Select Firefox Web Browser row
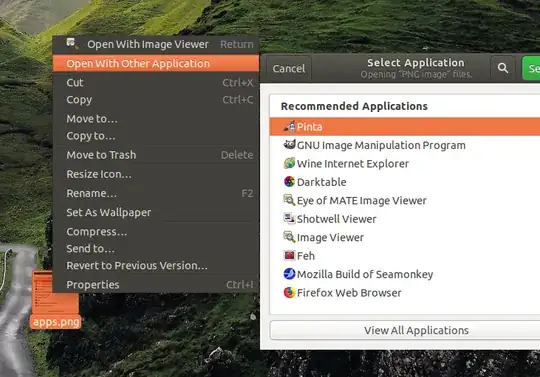Image resolution: width=540 pixels, height=377 pixels. tap(405, 293)
